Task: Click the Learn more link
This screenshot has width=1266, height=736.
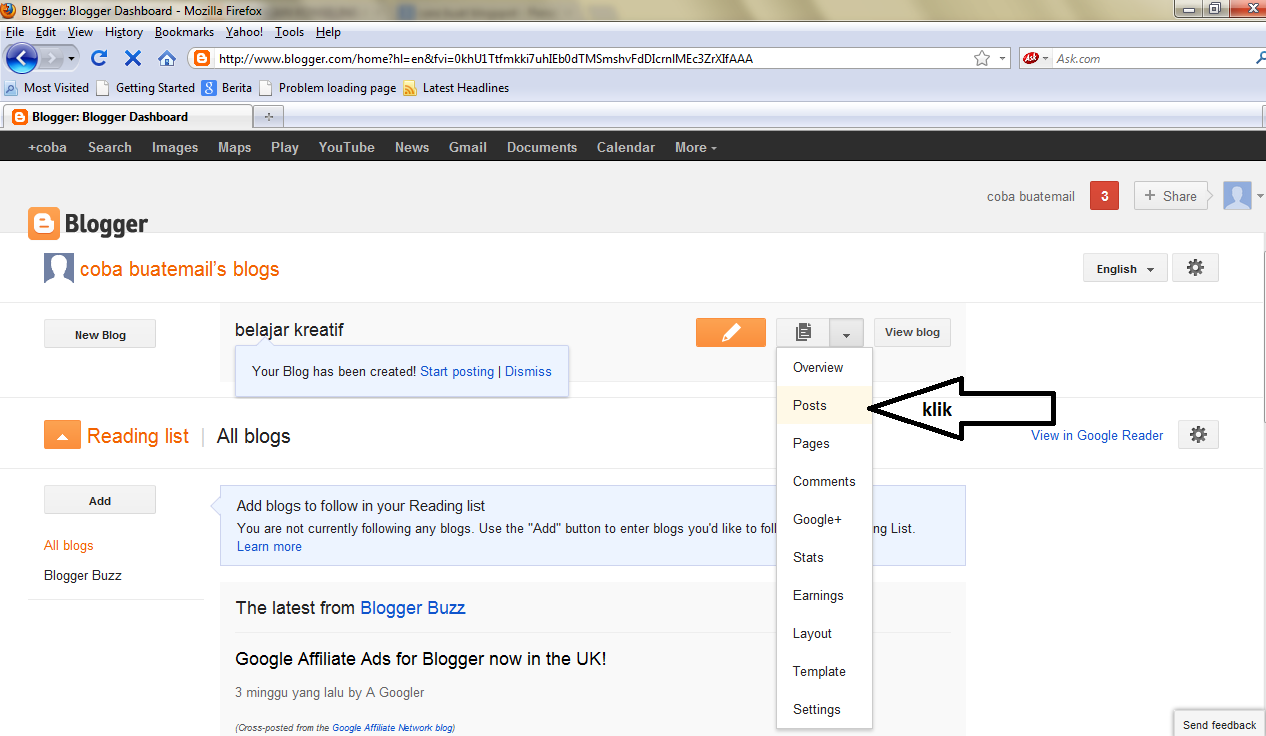Action: [269, 547]
